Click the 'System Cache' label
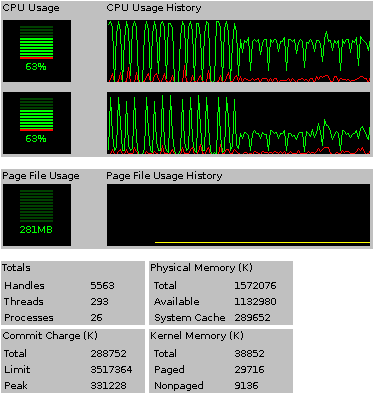The image size is (373, 393). coord(190,318)
